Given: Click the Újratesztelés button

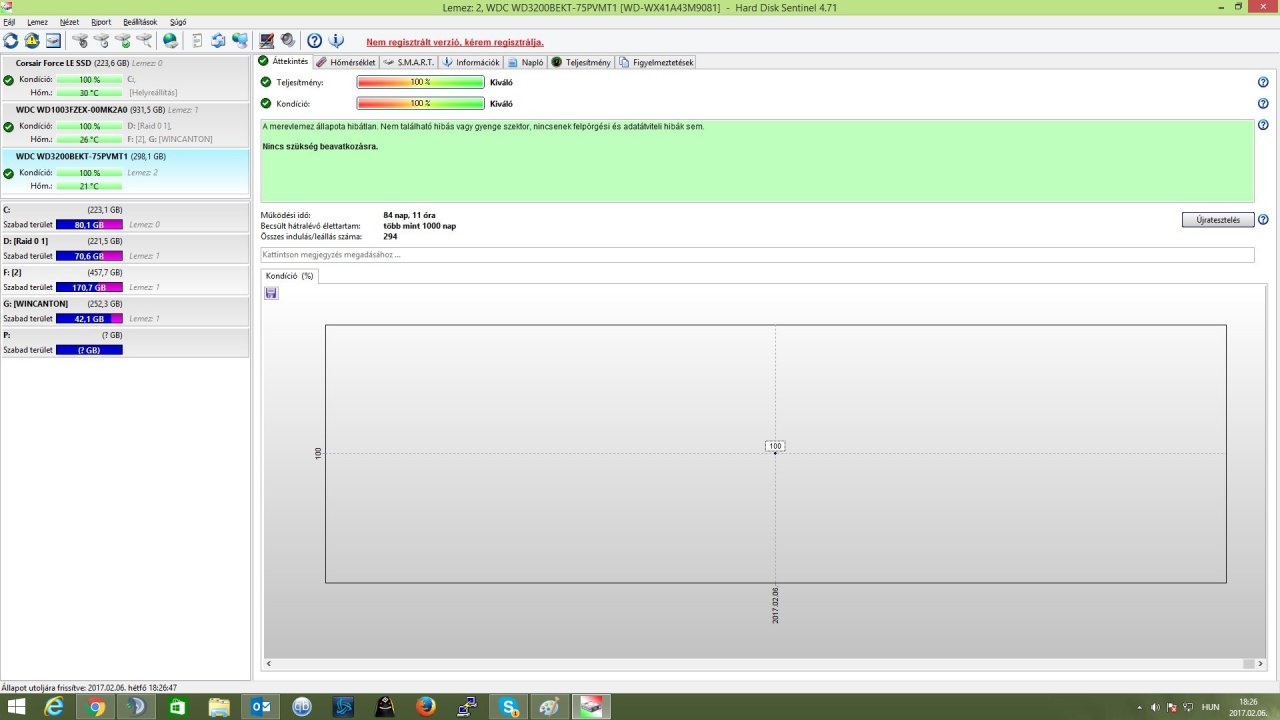Looking at the screenshot, I should (1218, 220).
